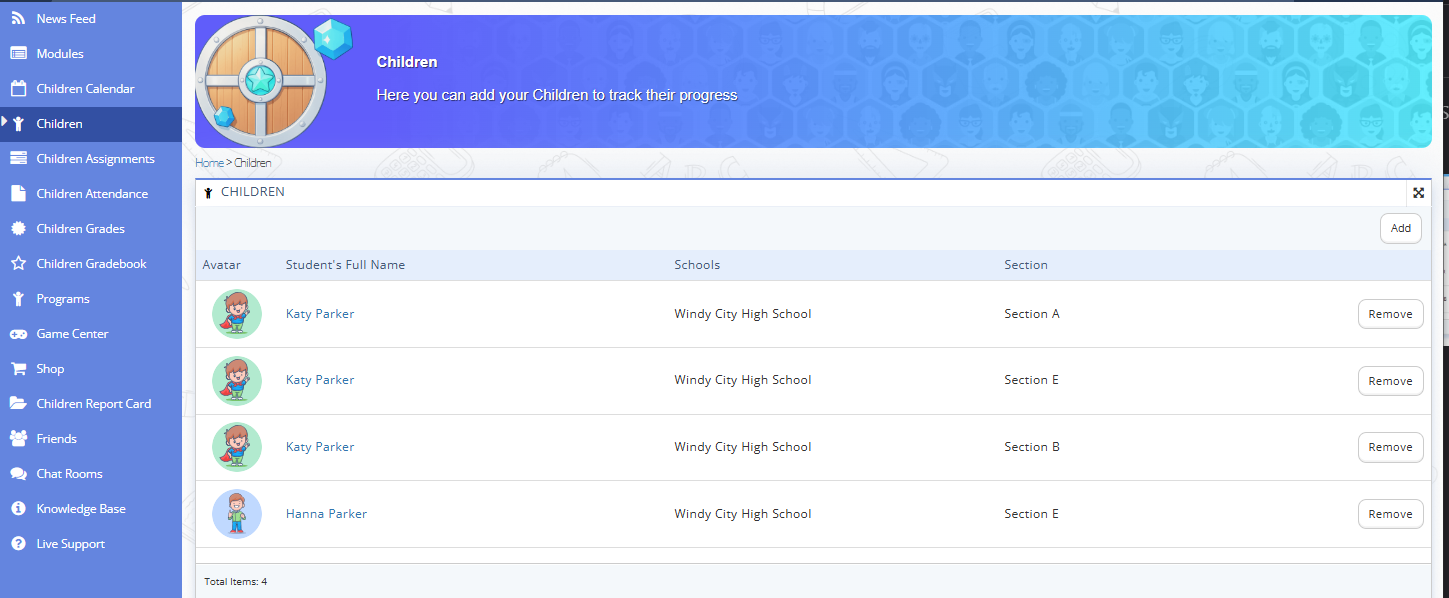Image resolution: width=1449 pixels, height=598 pixels.
Task: Click Hanna Parker's avatar thumbnail
Action: click(237, 514)
